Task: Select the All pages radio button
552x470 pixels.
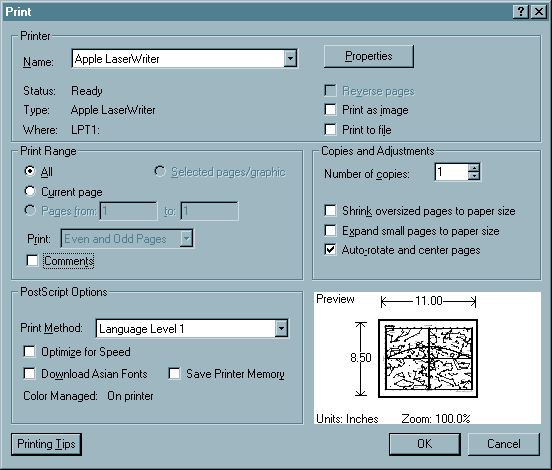Action: 30,171
